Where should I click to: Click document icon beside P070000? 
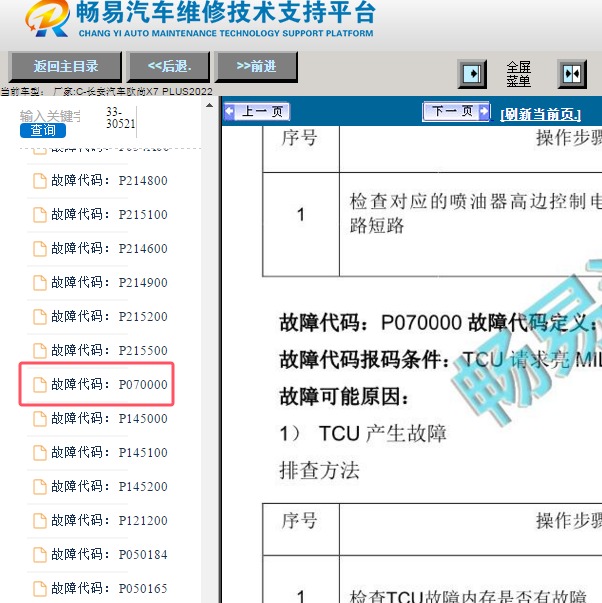[x=40, y=385]
